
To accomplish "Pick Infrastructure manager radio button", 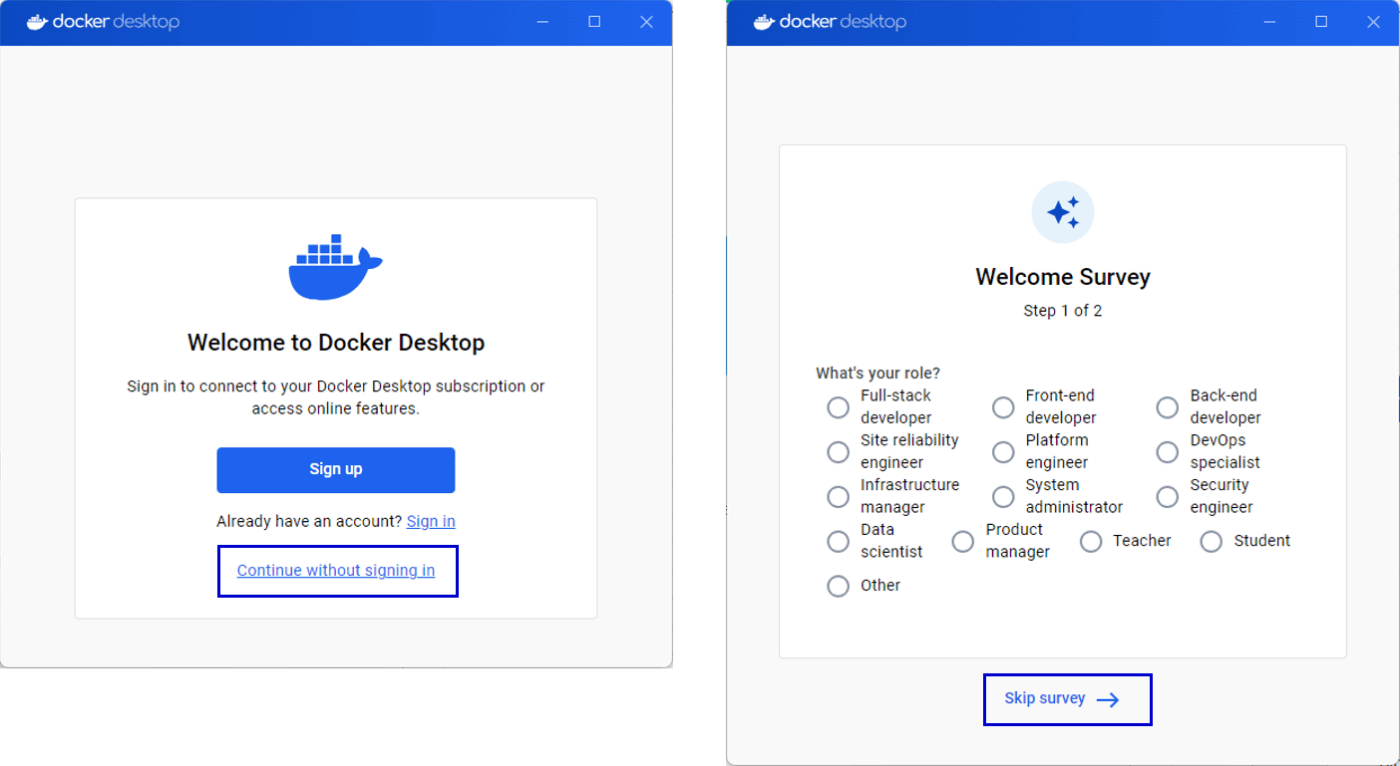I will (x=838, y=496).
